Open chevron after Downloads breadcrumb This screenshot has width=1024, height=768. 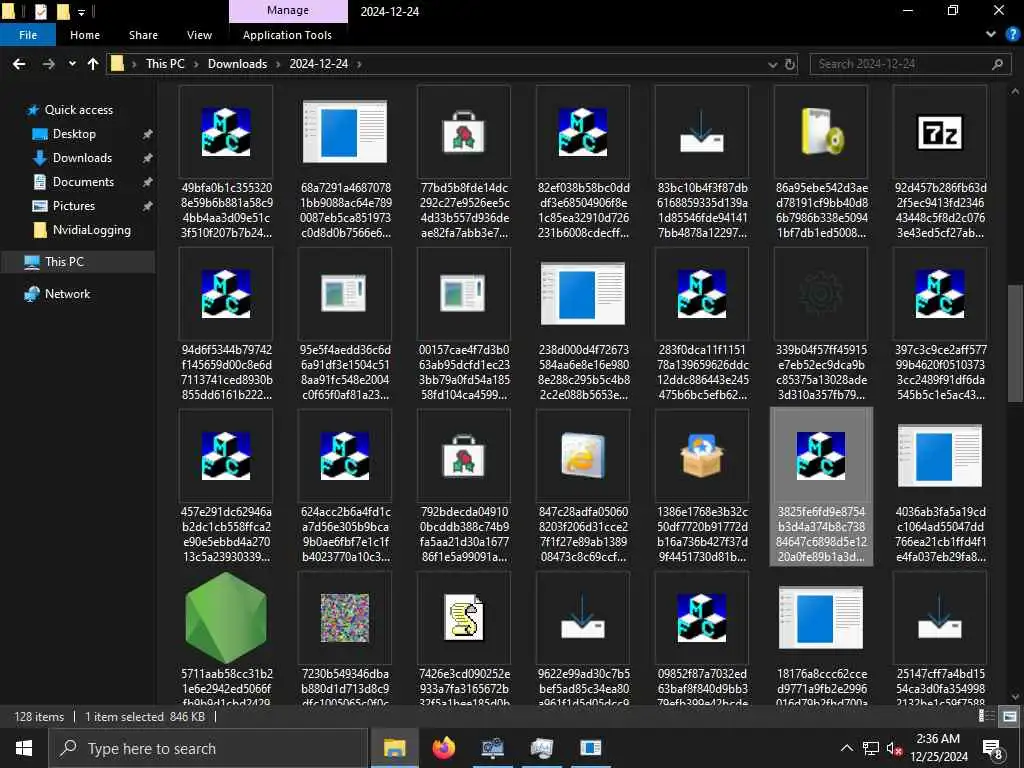pyautogui.click(x=278, y=64)
